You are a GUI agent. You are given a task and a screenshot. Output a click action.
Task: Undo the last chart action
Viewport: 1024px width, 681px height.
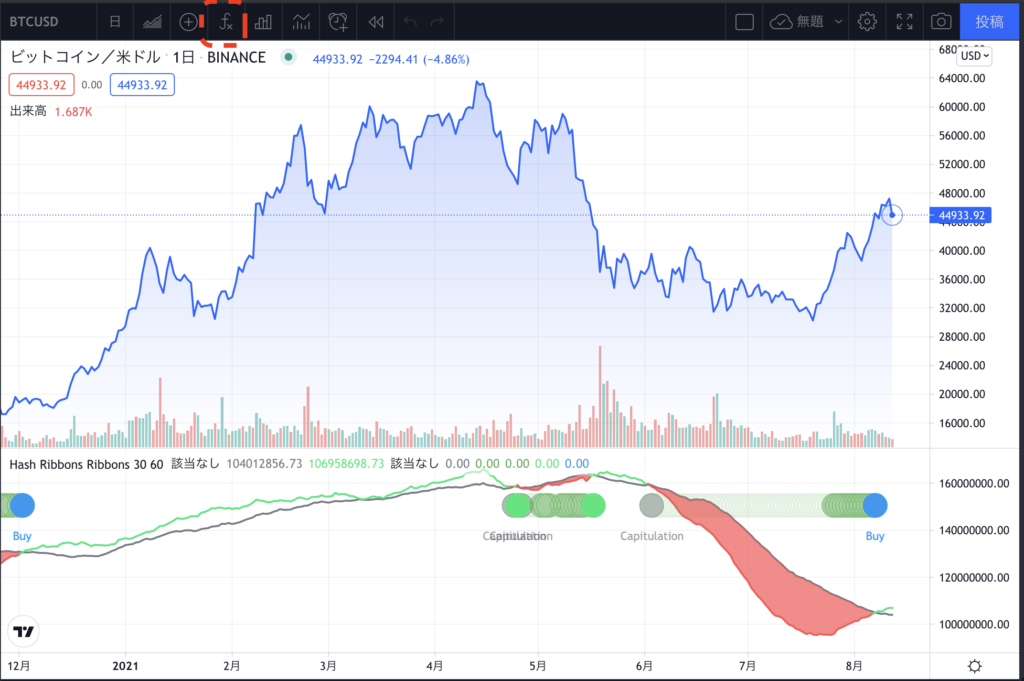410,22
